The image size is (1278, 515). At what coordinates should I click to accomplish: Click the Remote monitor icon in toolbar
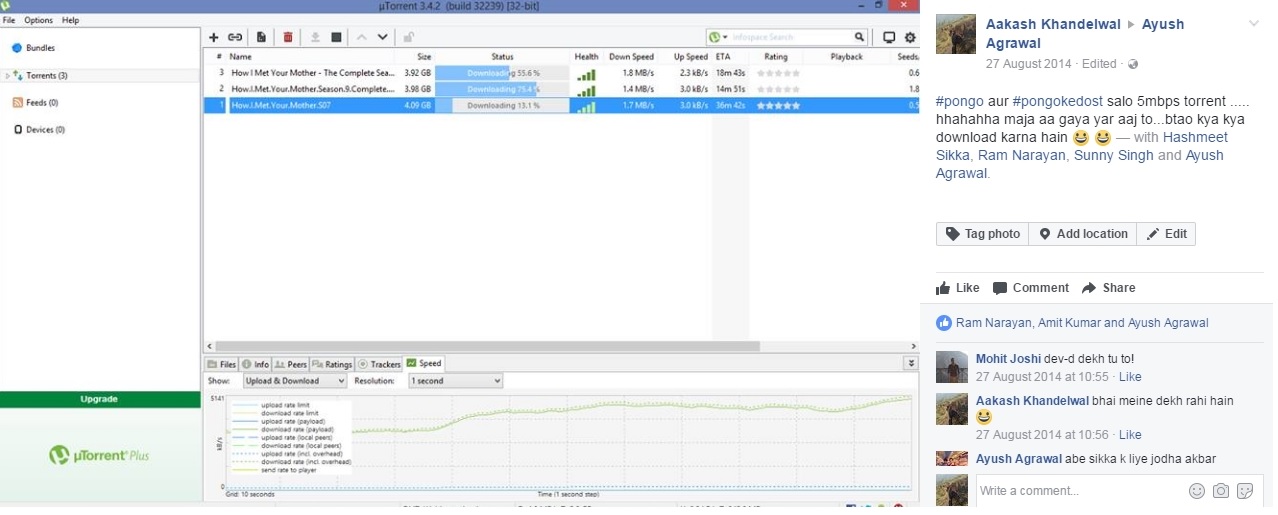(x=889, y=38)
